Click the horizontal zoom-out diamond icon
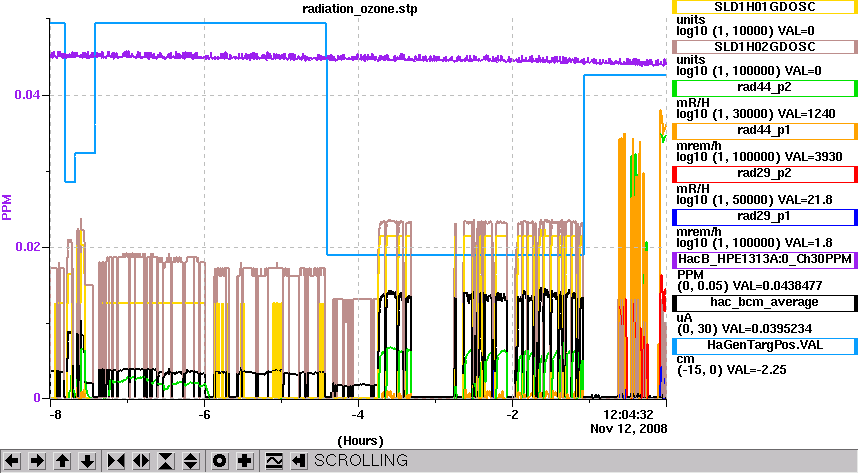The height and width of the screenshot is (473, 858). click(x=141, y=461)
